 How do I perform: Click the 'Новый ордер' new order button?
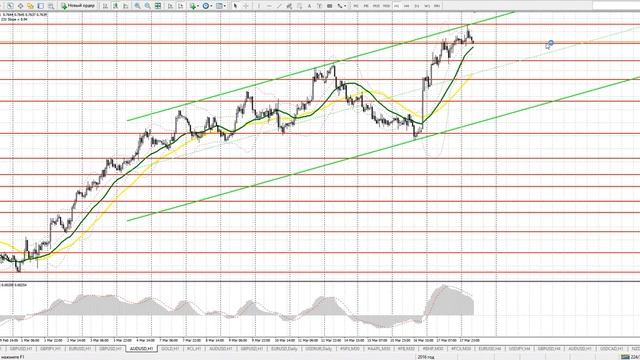coord(78,6)
